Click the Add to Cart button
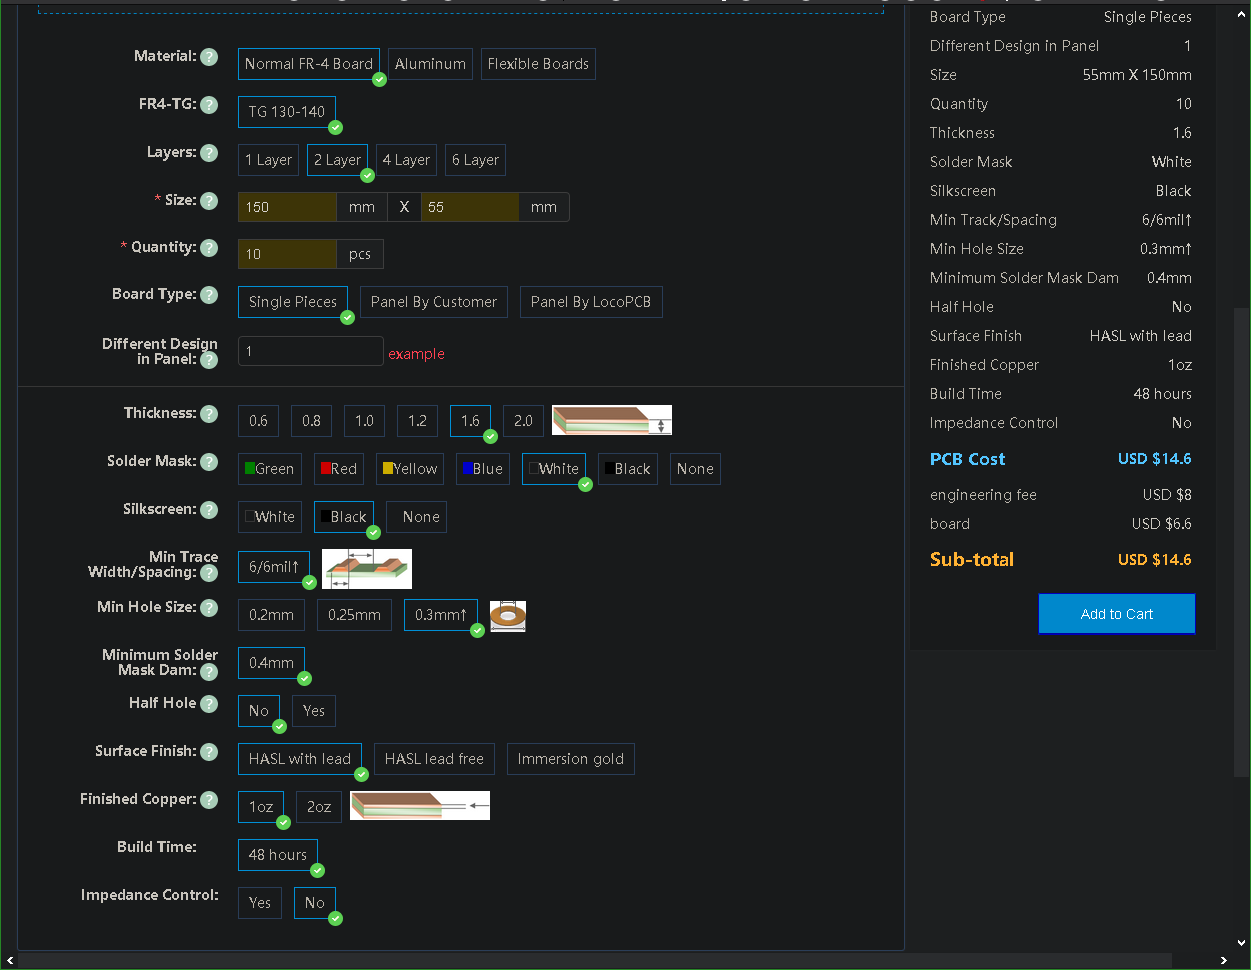 (x=1117, y=614)
